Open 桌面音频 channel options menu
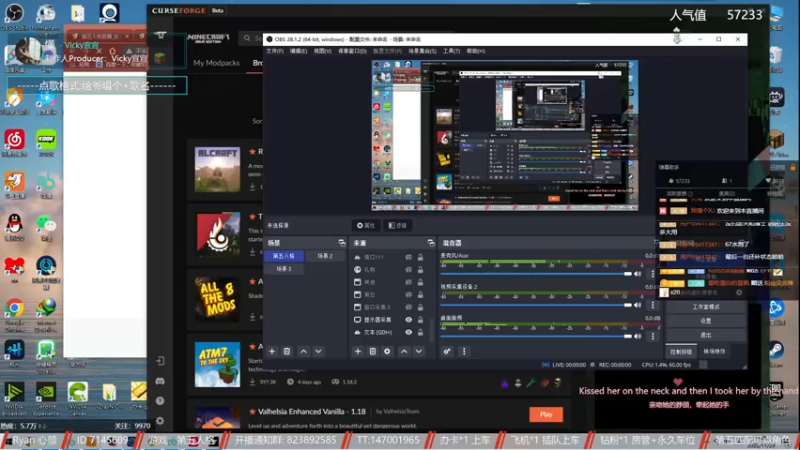The width and height of the screenshot is (800, 450). [653, 336]
